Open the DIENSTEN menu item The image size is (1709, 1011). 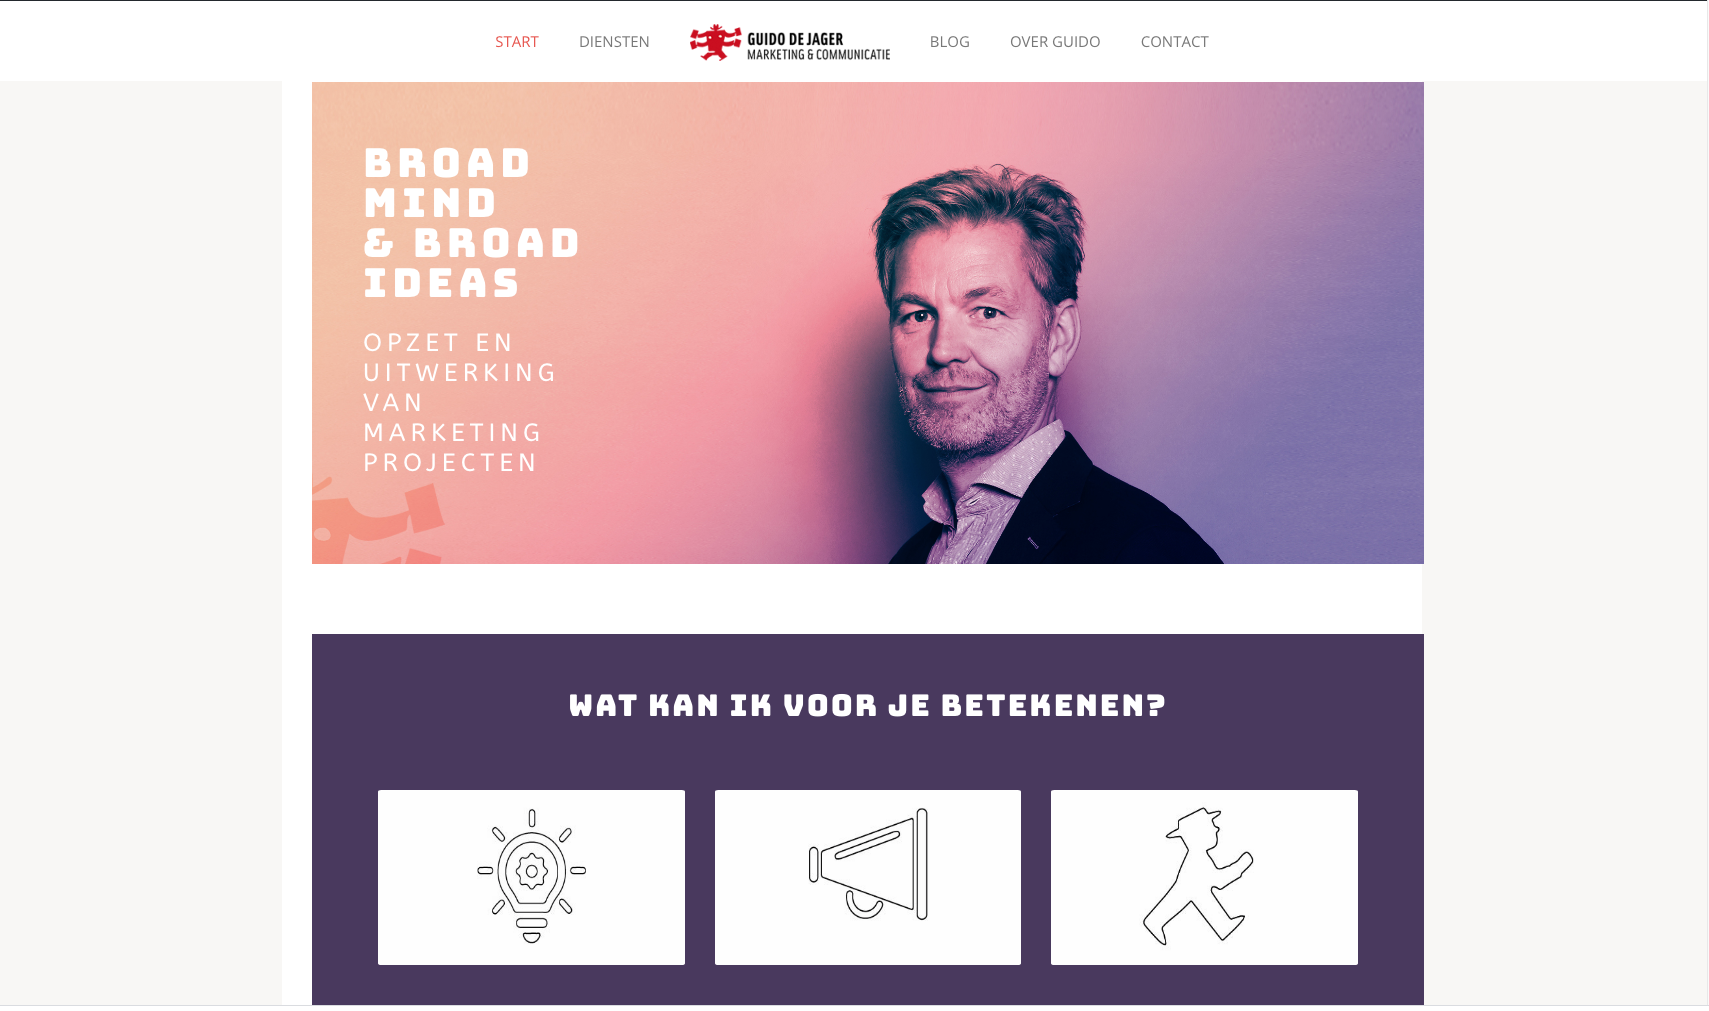click(614, 42)
